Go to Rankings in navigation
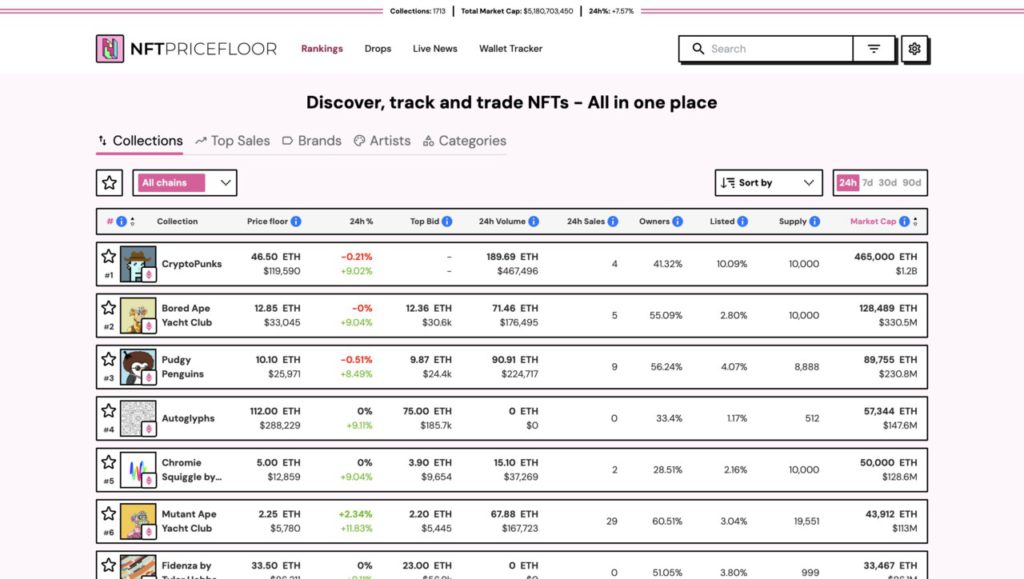 pos(322,49)
